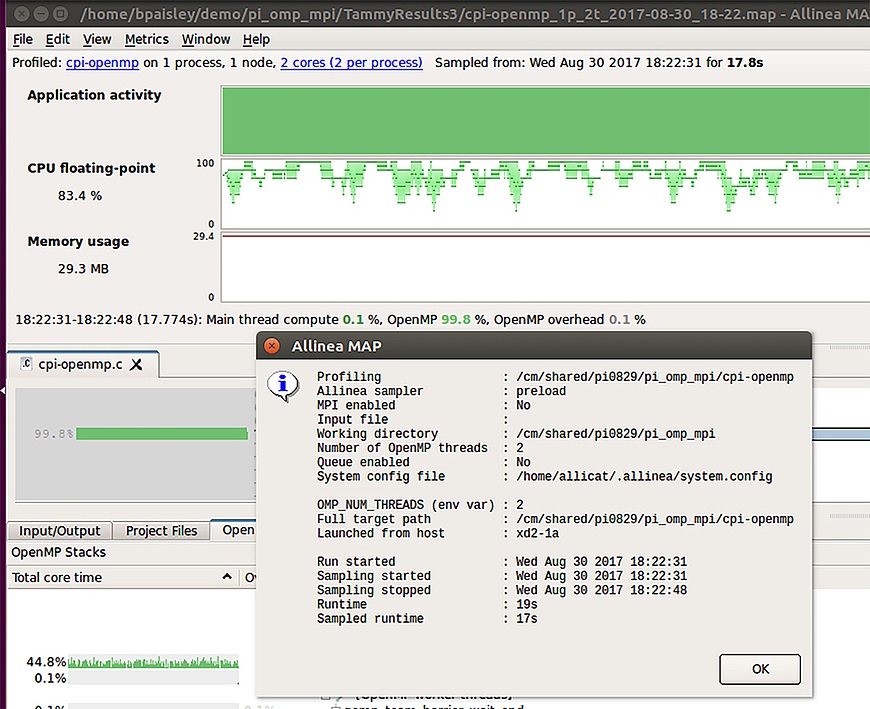The width and height of the screenshot is (870, 709).
Task: Click the Application activity timeline chart
Action: (x=545, y=120)
